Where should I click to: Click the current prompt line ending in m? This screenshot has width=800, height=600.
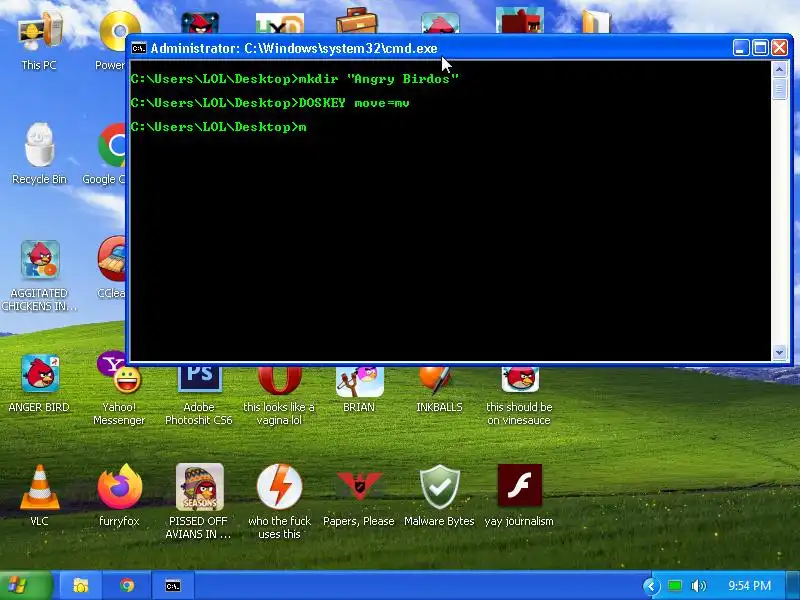tap(218, 127)
